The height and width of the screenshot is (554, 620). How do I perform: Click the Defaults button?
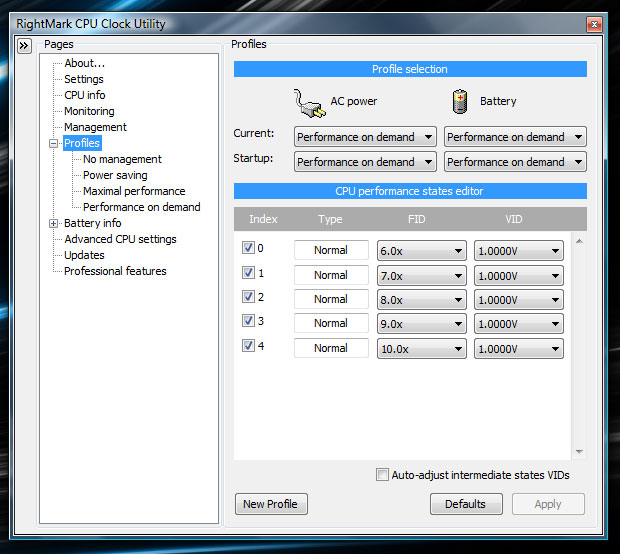[x=466, y=504]
